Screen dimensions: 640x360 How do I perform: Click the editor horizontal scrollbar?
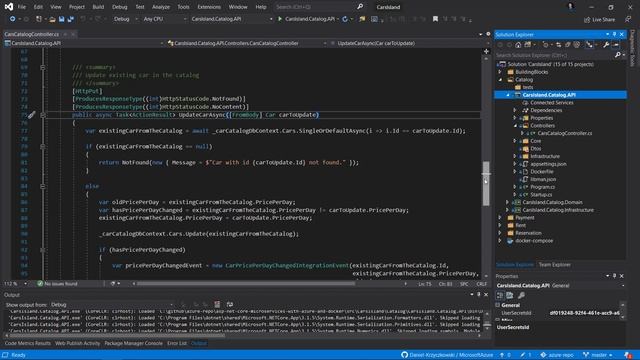[x=246, y=283]
